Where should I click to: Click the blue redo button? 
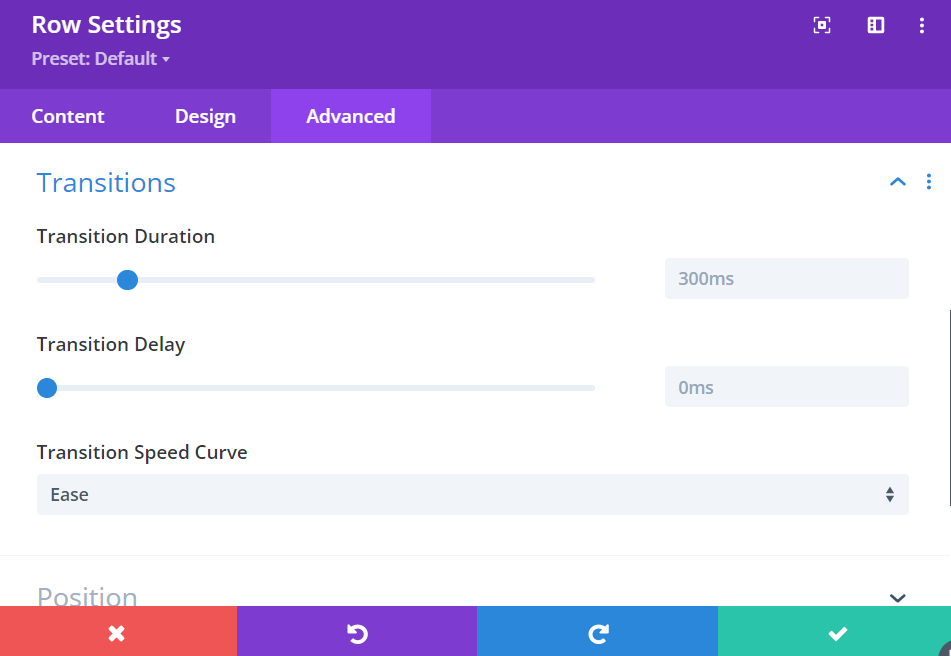coord(597,631)
